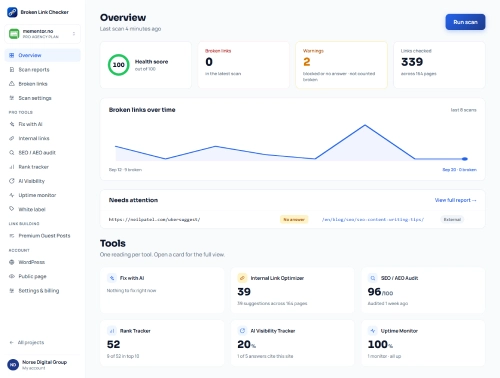Click the SEO / AEO Audit card search icon
500x378 pixels.
click(x=373, y=278)
